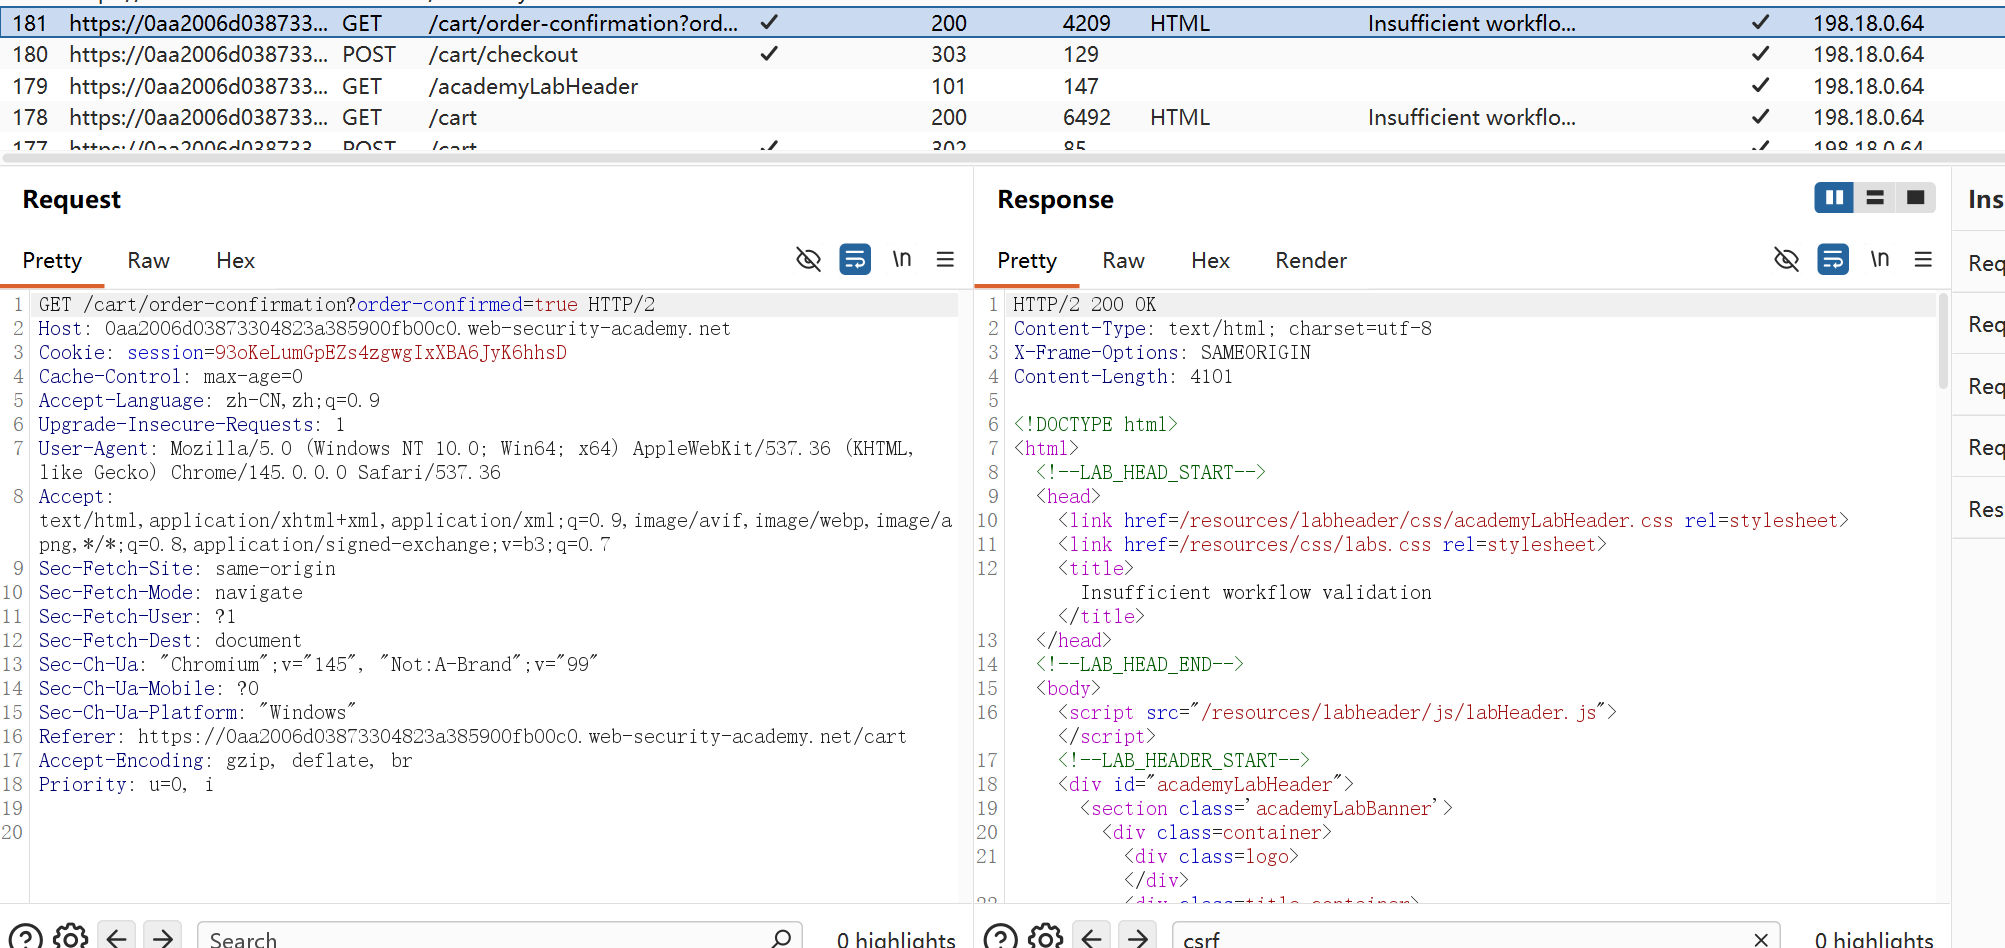Image resolution: width=2005 pixels, height=948 pixels.
Task: Click the Referer header line in Request
Action: [472, 736]
